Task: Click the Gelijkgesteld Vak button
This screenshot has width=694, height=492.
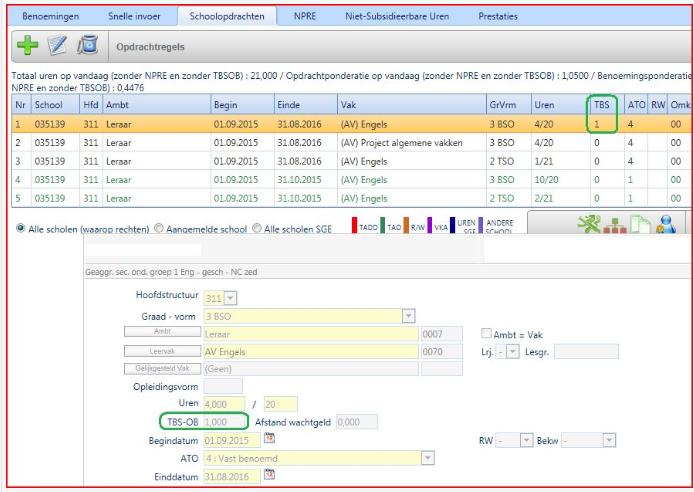Action: point(162,369)
